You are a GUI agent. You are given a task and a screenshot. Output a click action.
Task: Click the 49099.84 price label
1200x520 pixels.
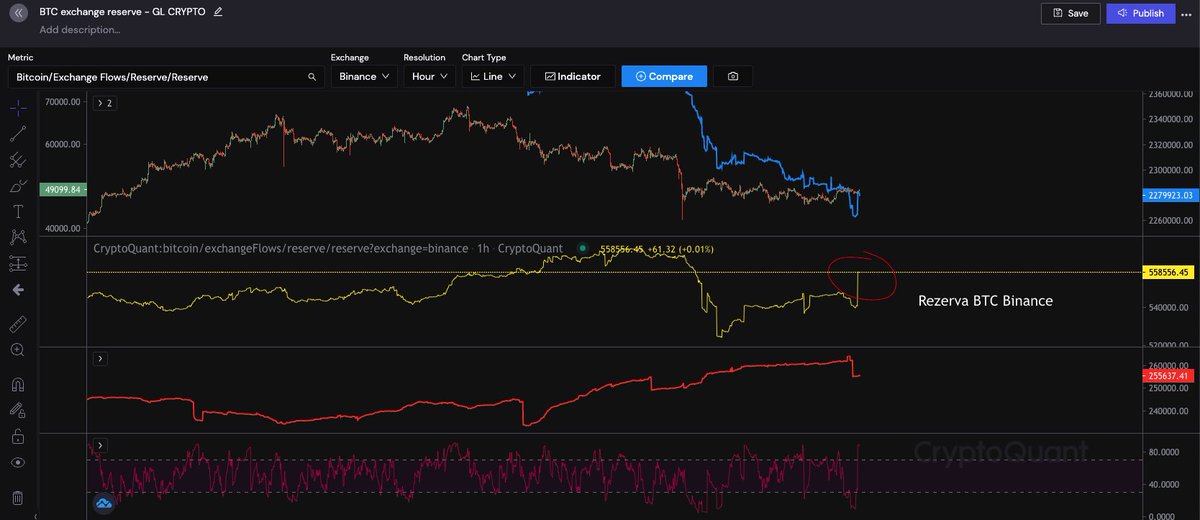click(x=62, y=188)
